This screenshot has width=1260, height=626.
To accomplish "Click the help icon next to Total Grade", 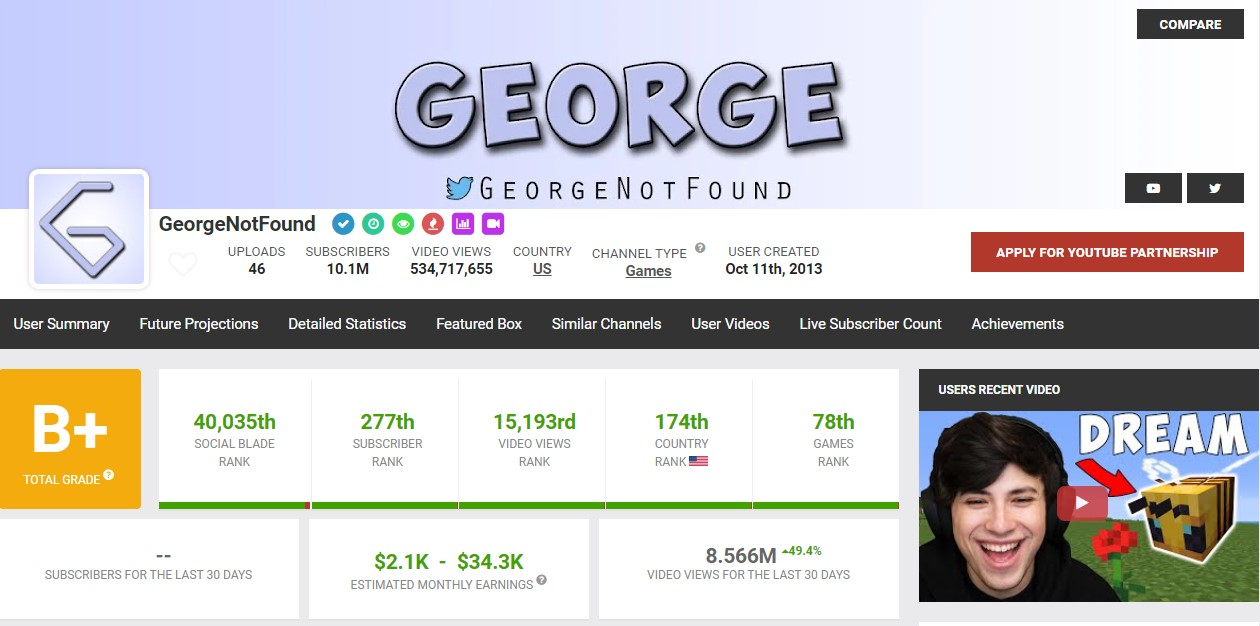I will 108,475.
